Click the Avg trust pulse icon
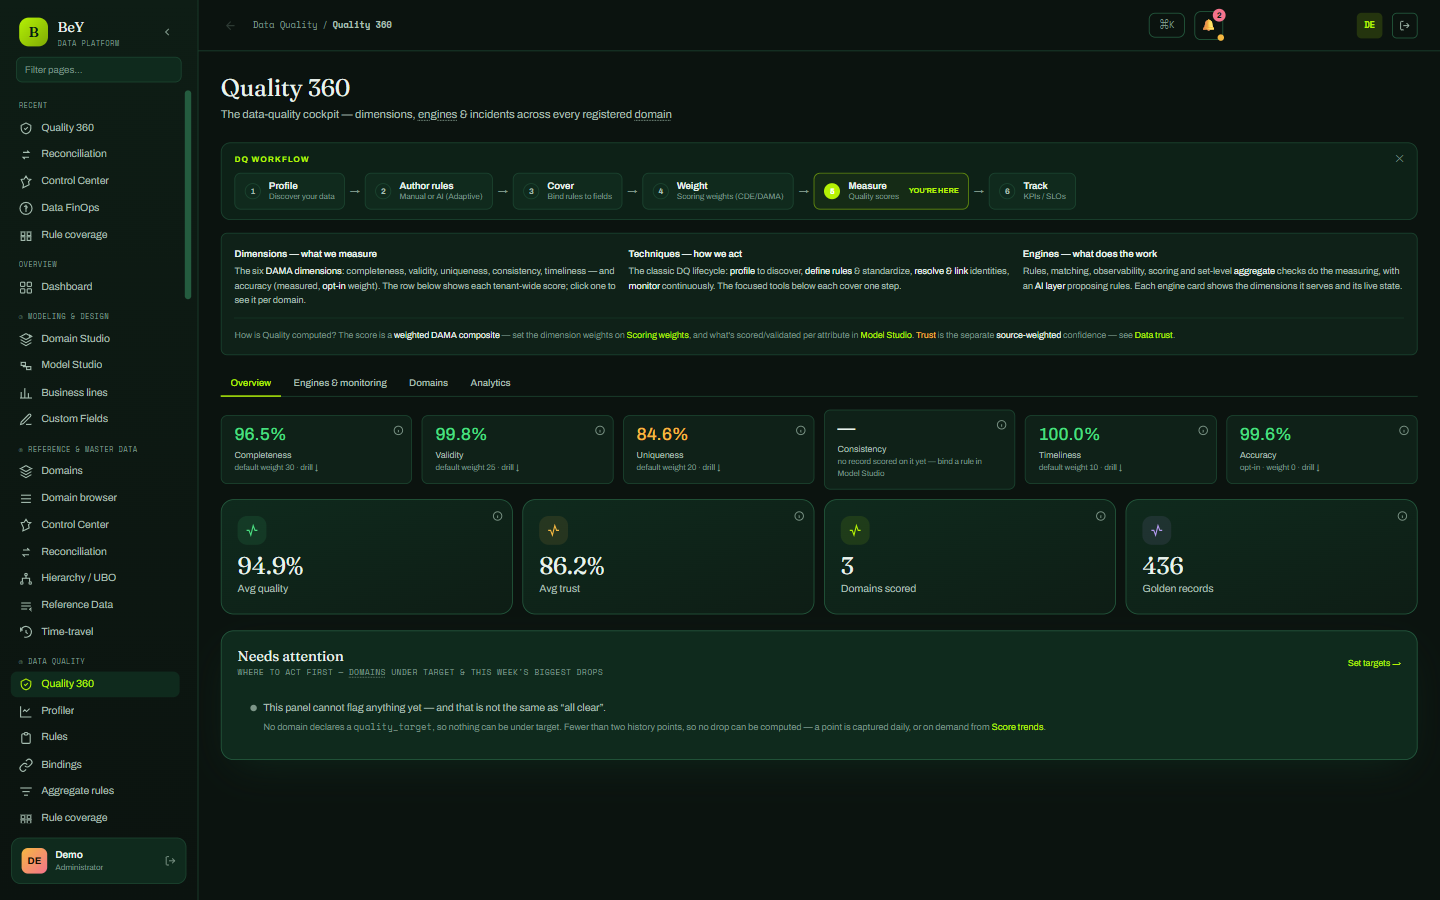This screenshot has height=900, width=1440. click(x=554, y=530)
